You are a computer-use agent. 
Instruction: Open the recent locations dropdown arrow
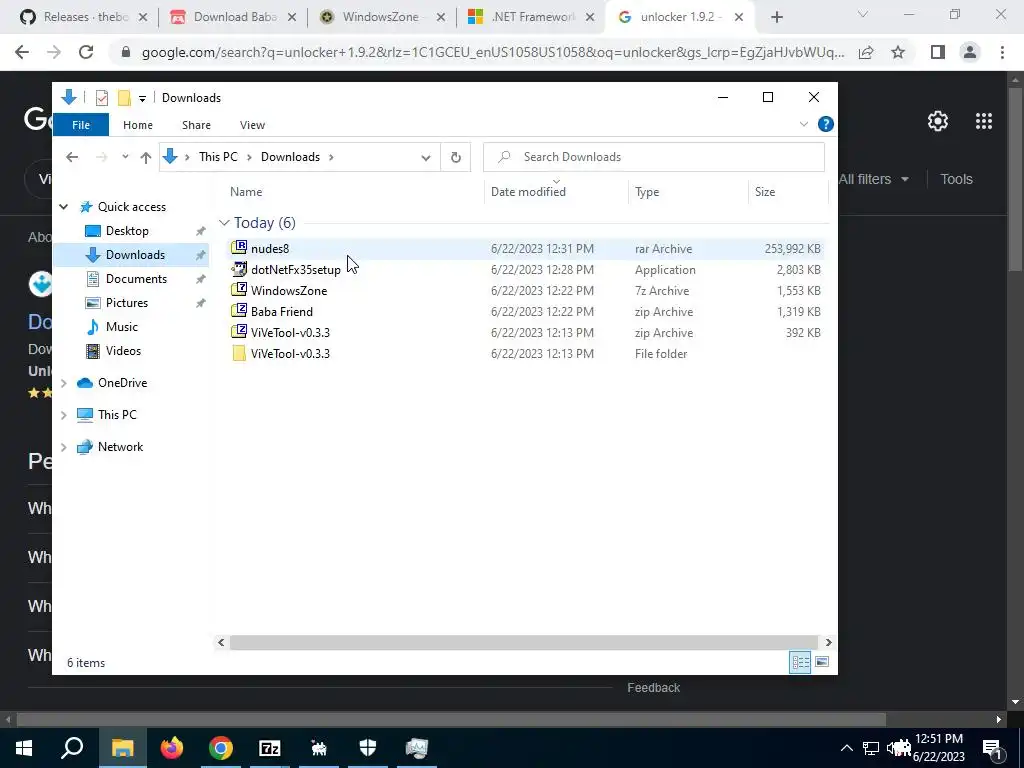tap(125, 157)
